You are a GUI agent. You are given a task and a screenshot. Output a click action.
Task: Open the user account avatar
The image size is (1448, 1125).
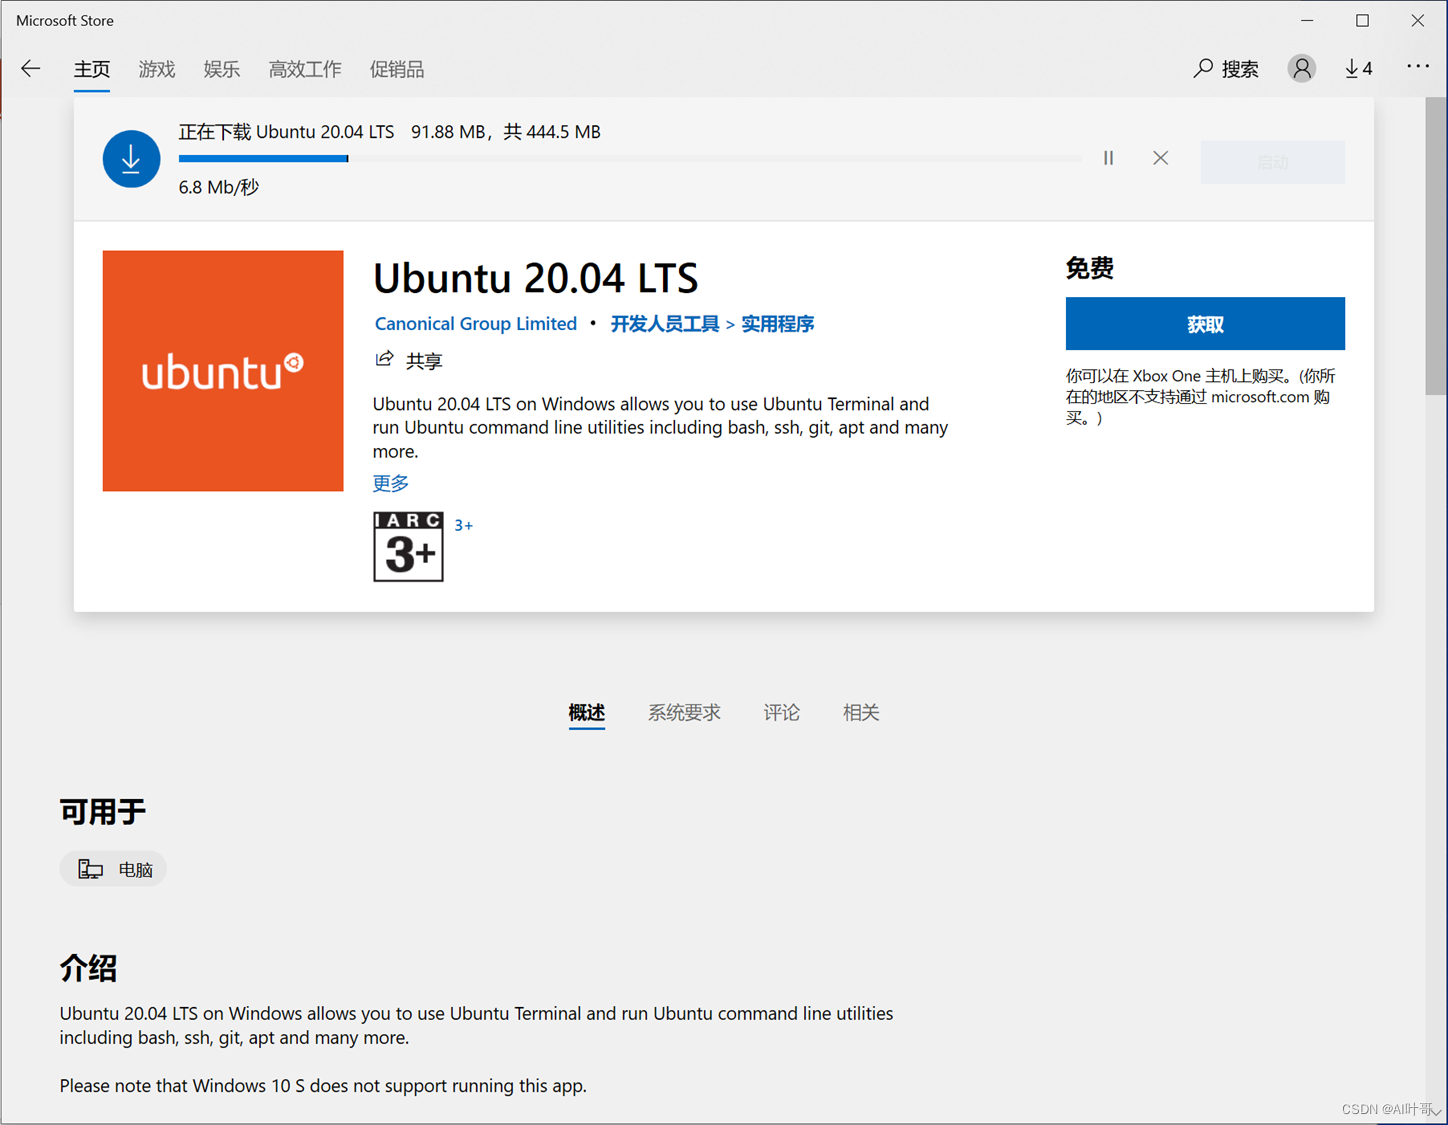tap(1301, 69)
